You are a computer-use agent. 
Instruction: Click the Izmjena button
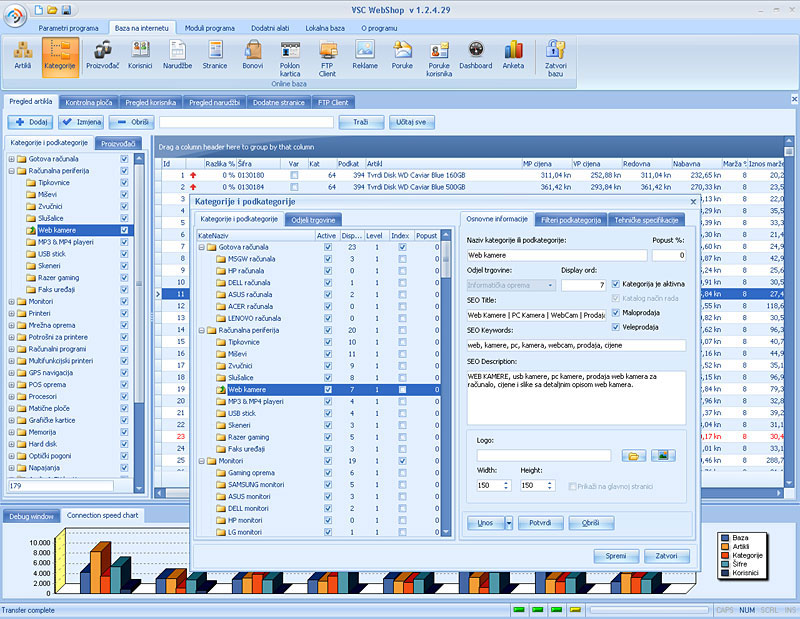coord(81,122)
